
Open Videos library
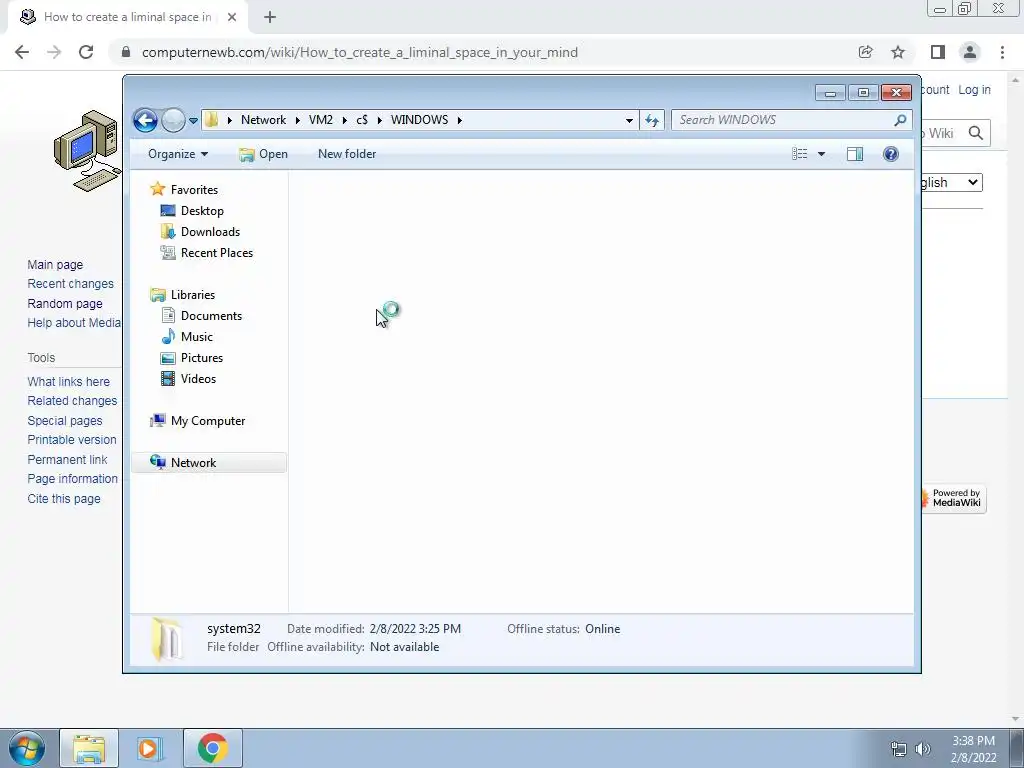(198, 379)
